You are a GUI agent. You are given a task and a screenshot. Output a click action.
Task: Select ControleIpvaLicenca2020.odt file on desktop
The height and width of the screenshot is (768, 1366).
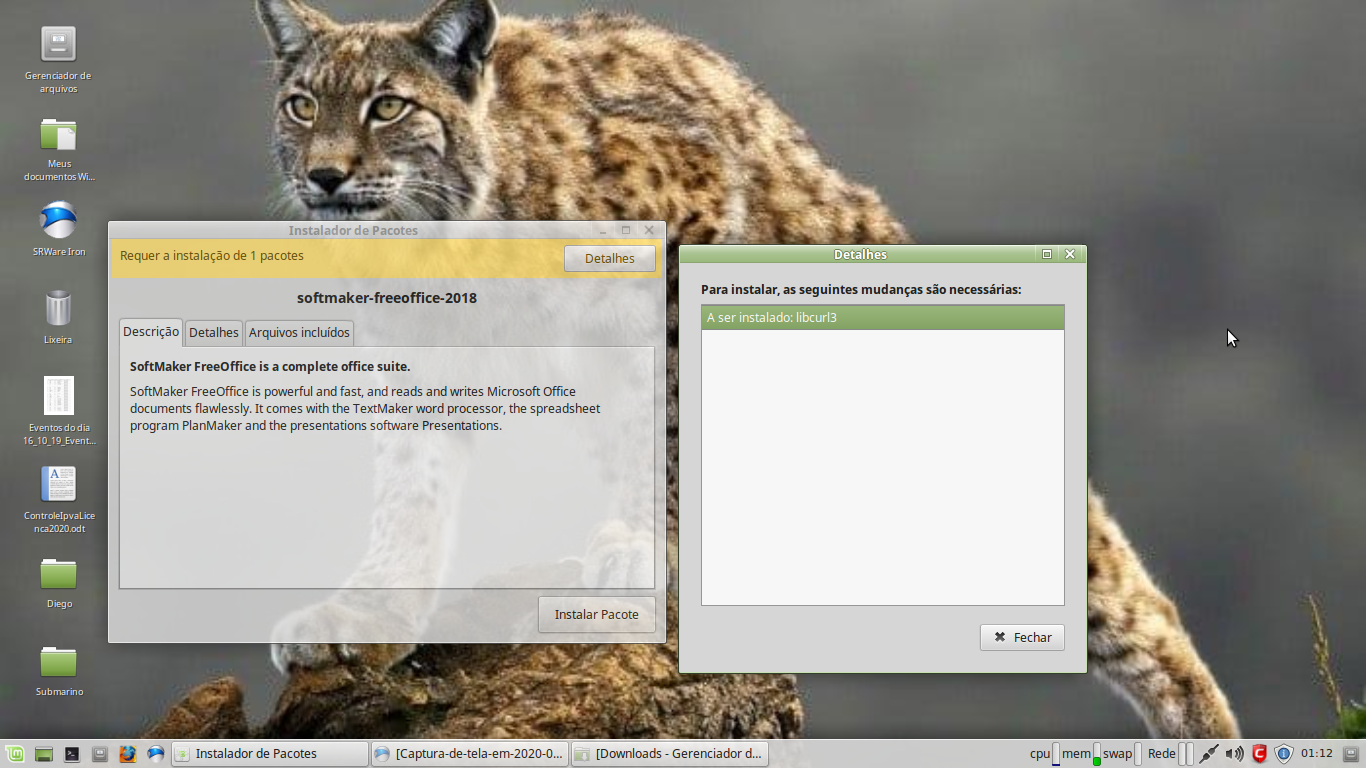tap(58, 485)
